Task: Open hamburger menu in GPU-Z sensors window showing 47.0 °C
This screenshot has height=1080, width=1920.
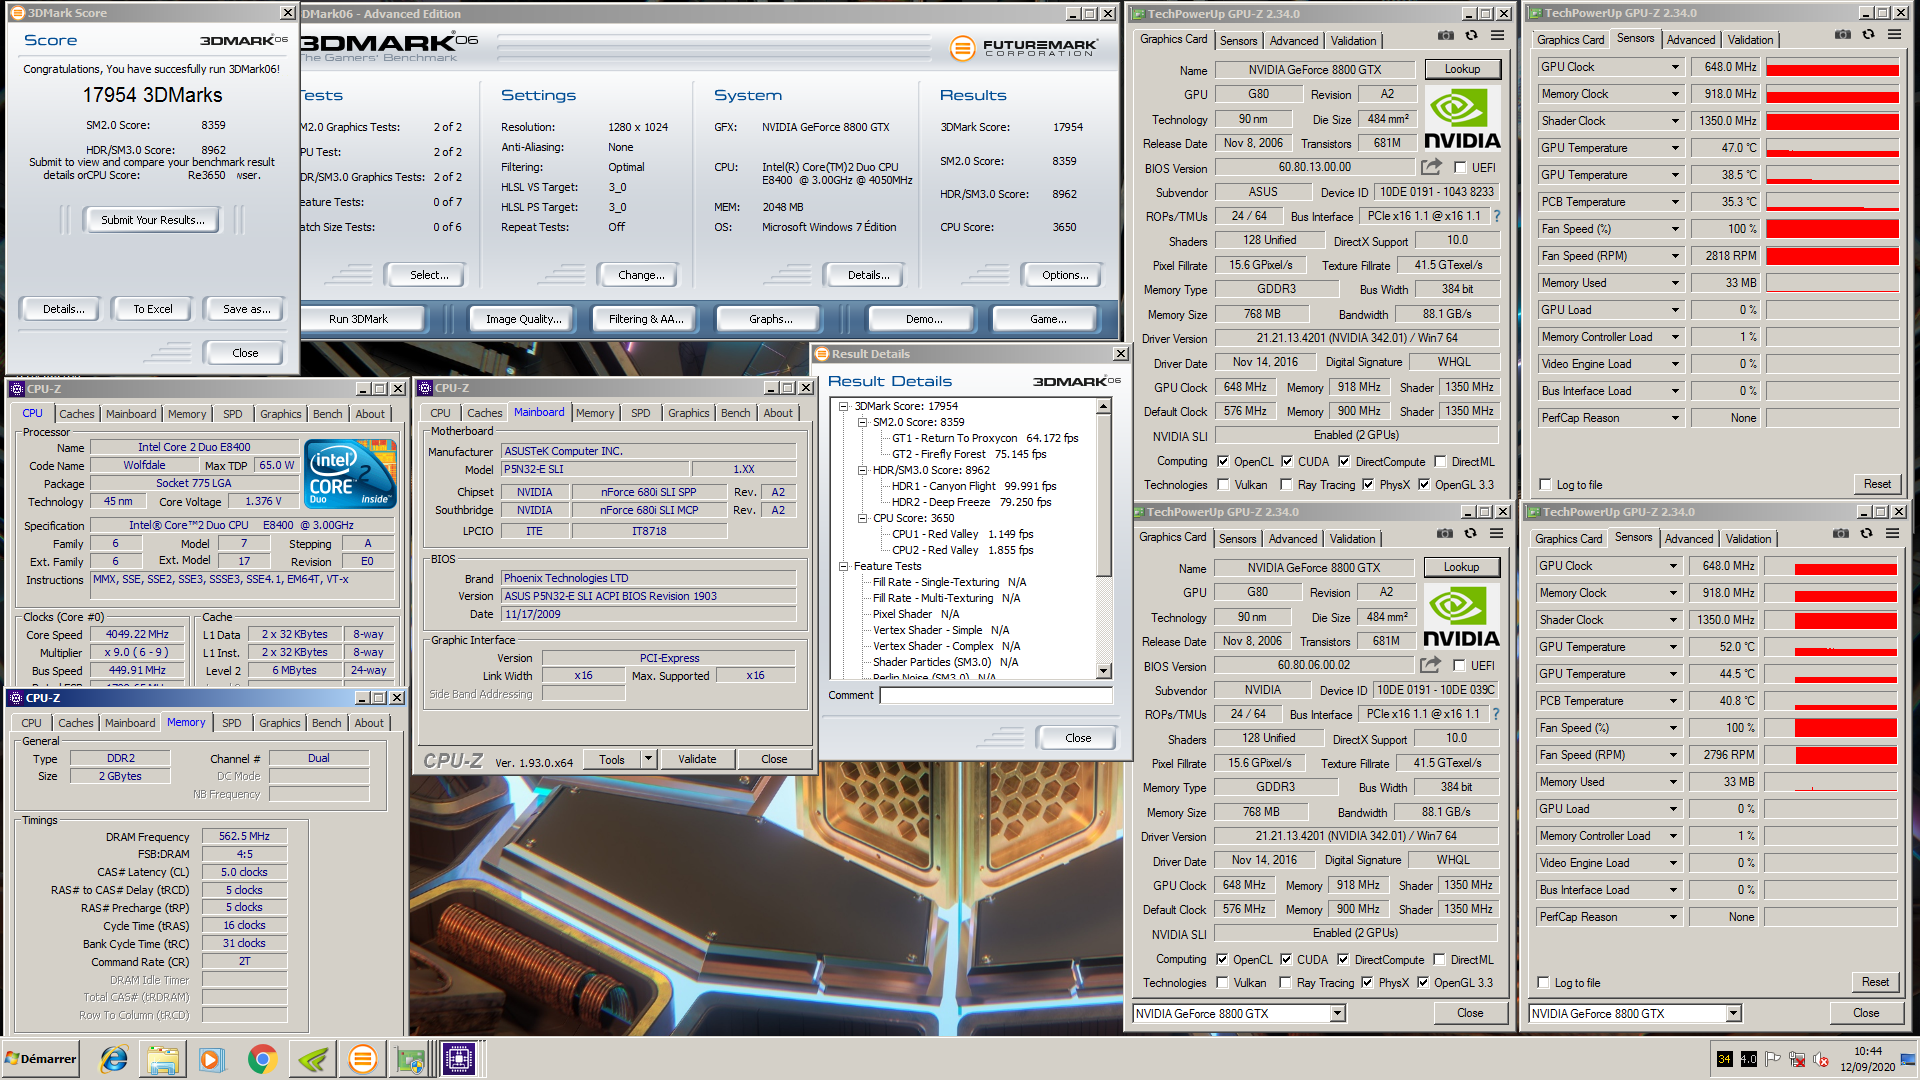Action: (x=1894, y=35)
